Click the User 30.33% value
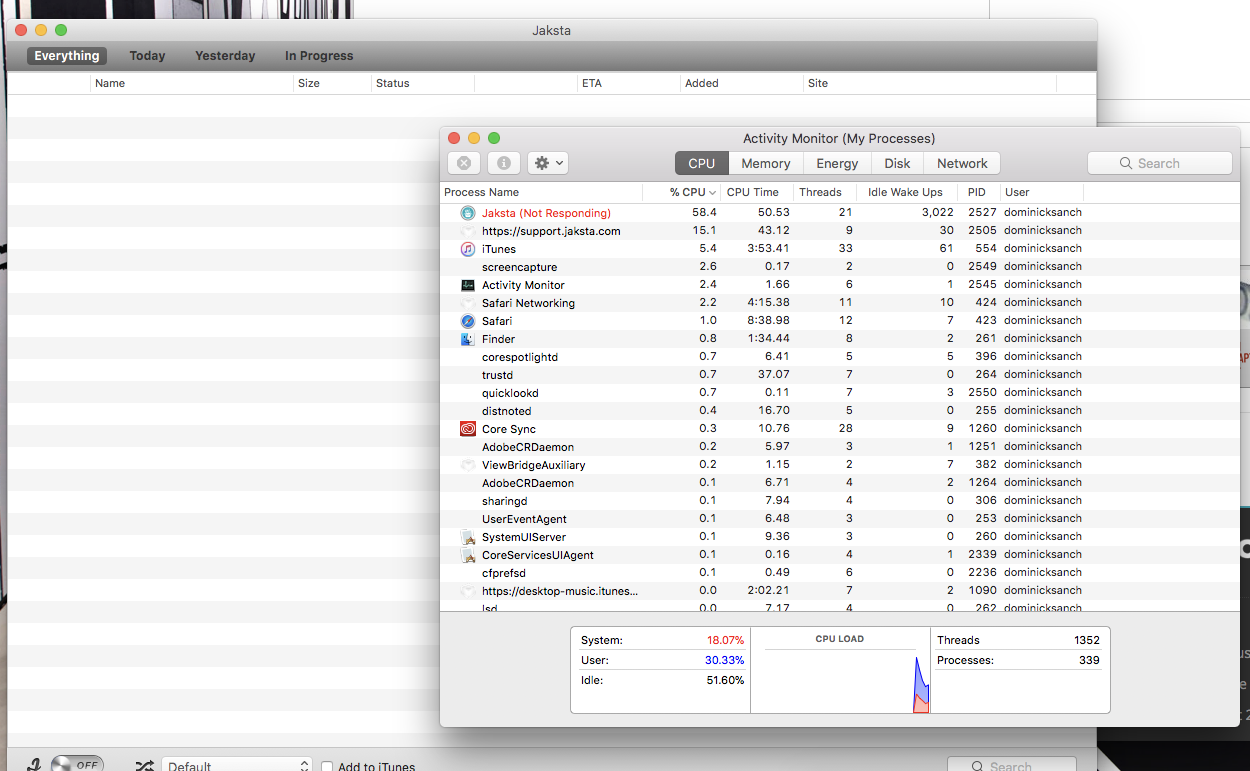This screenshot has height=771, width=1250. (725, 660)
